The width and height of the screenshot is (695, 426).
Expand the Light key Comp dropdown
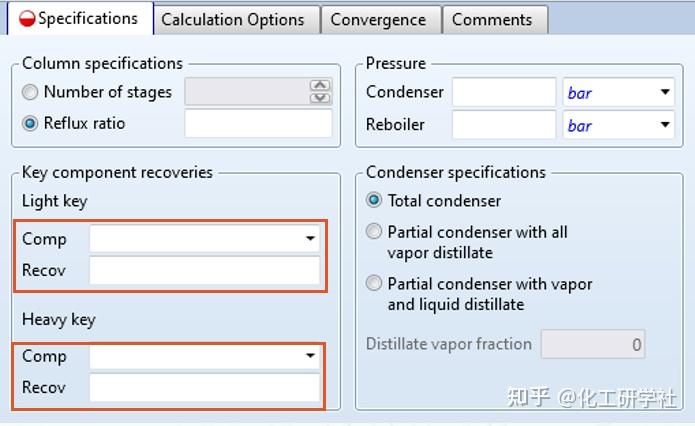pos(204,238)
